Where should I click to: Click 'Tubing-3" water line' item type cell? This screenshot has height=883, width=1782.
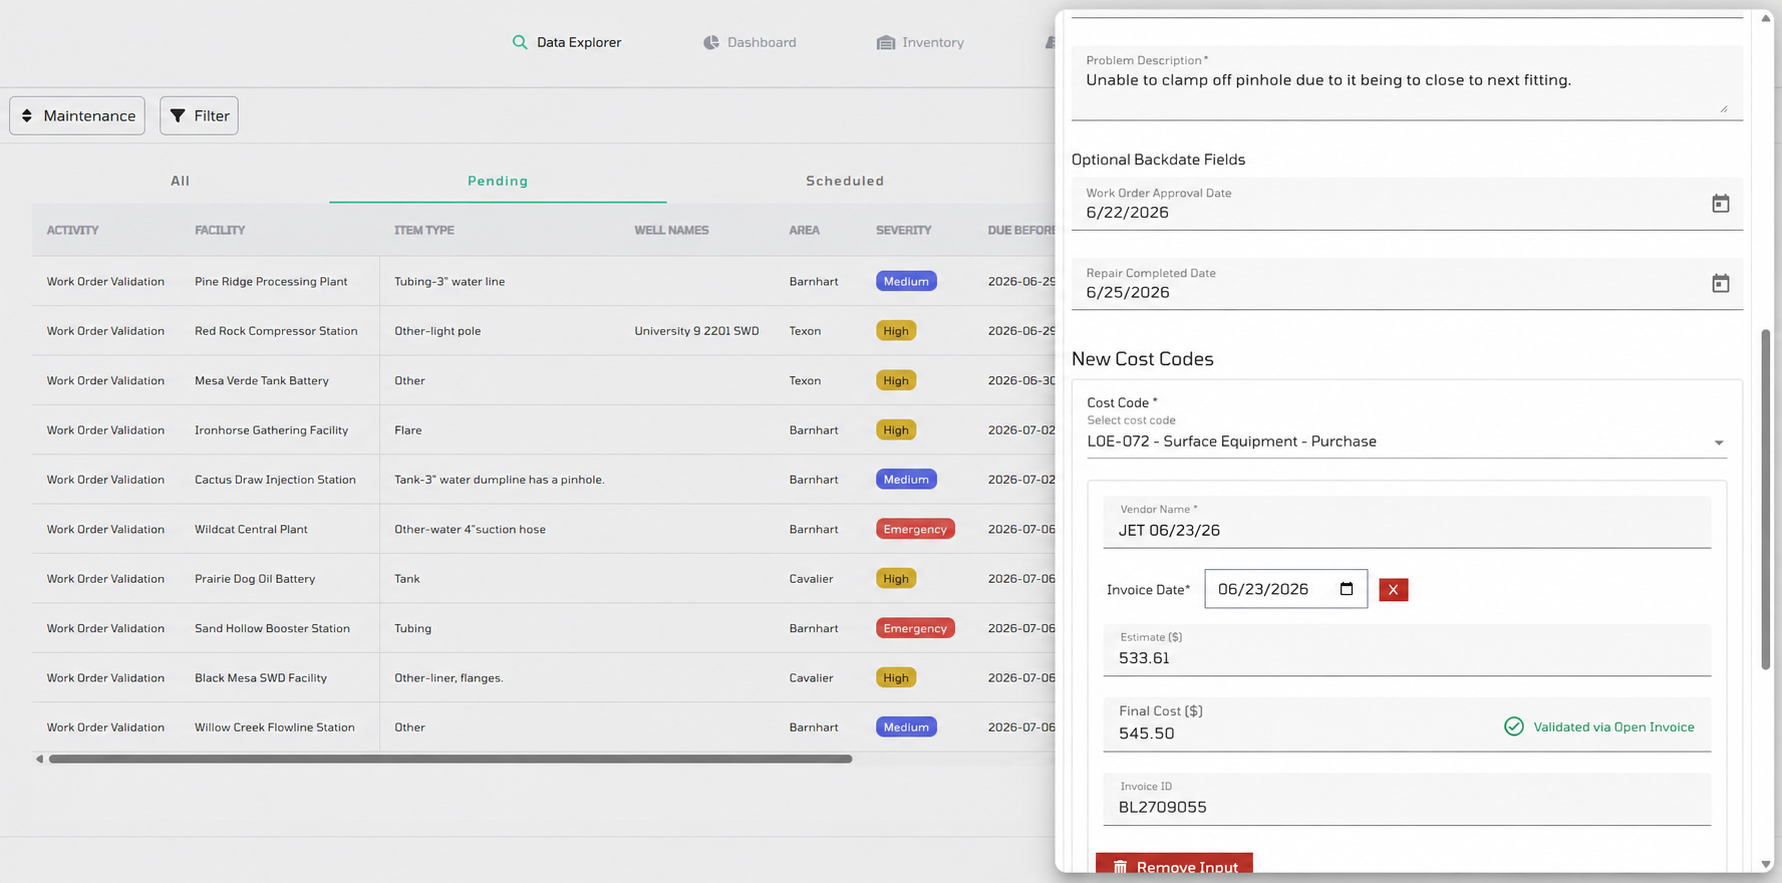pos(449,281)
